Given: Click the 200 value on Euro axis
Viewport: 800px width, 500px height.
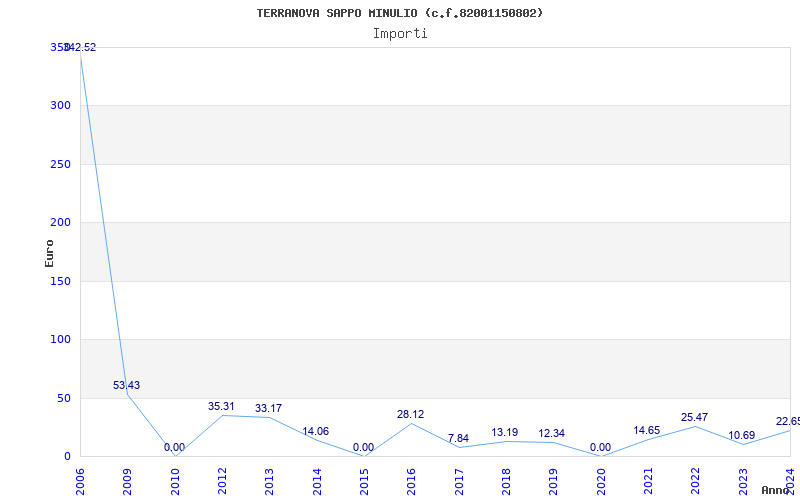Looking at the screenshot, I should pos(60,222).
